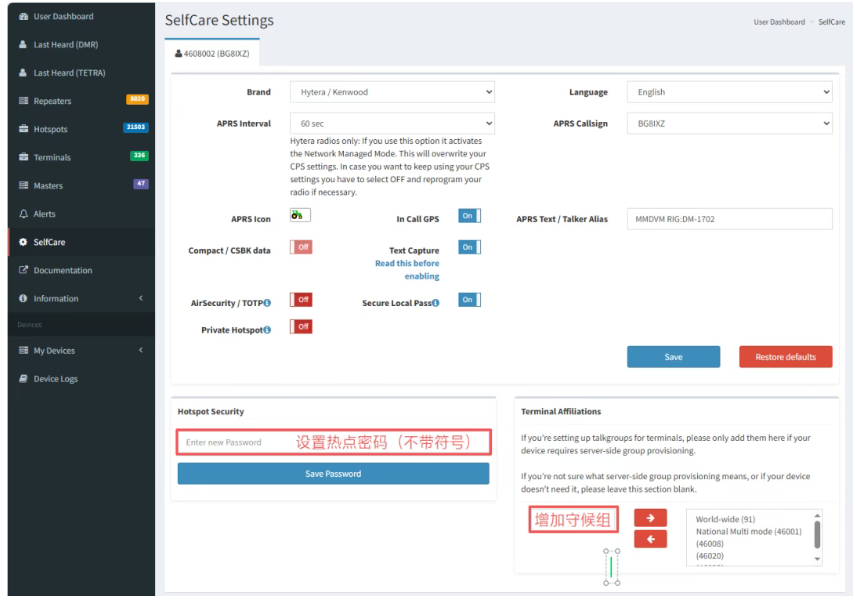The image size is (855, 600).
Task: Expand the Language dropdown
Action: (x=729, y=92)
